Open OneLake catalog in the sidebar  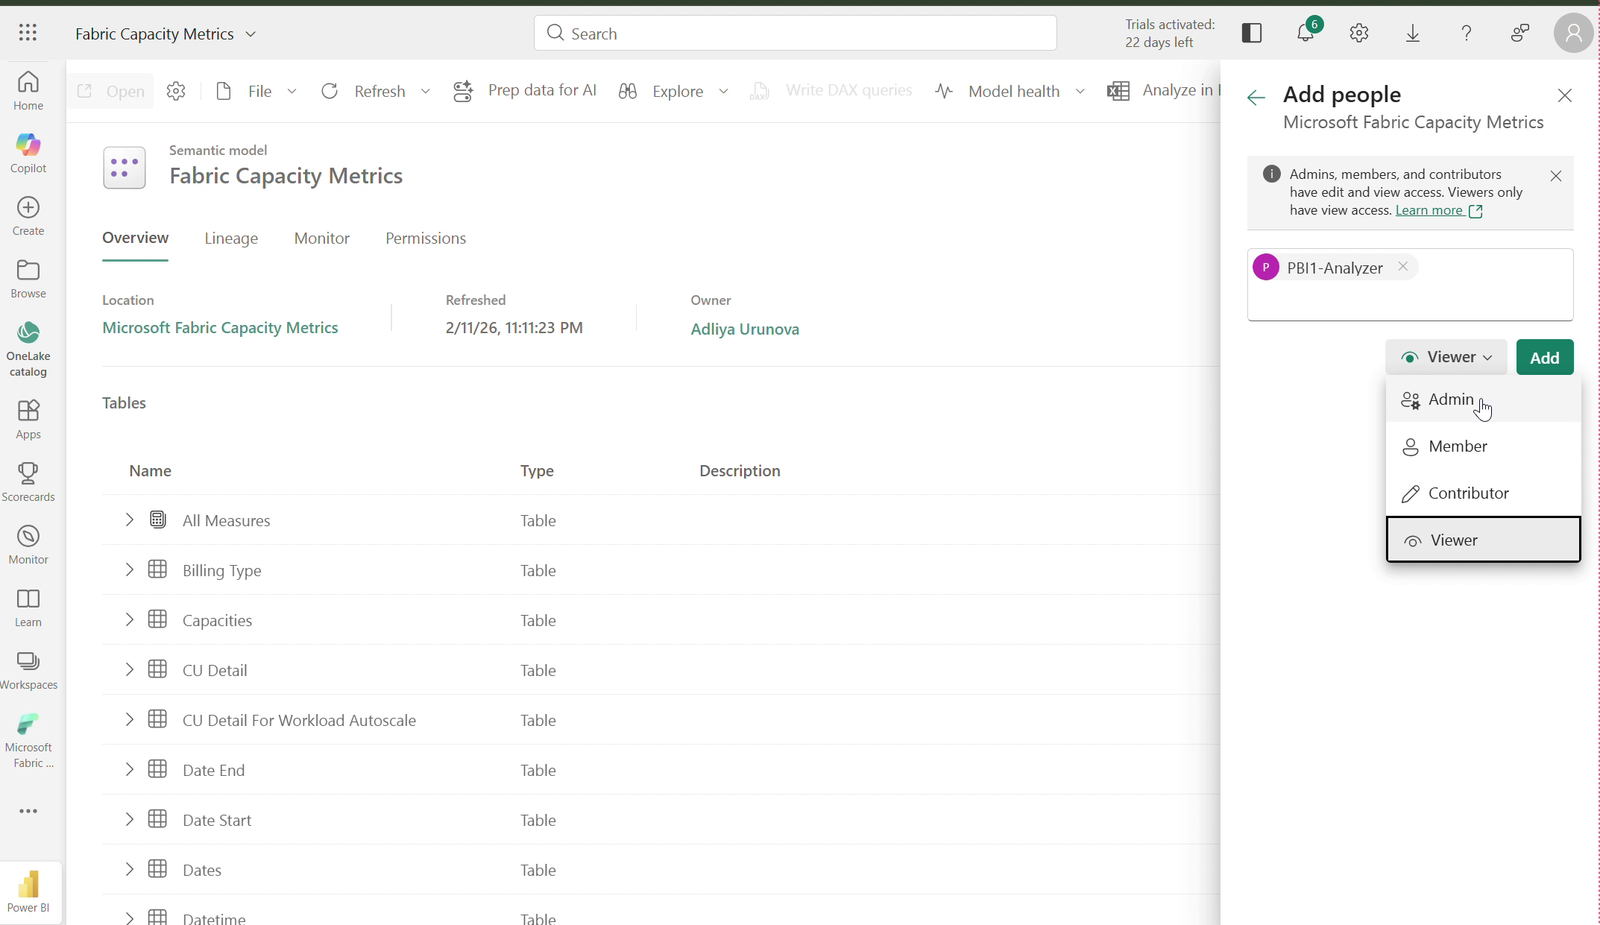tap(28, 349)
